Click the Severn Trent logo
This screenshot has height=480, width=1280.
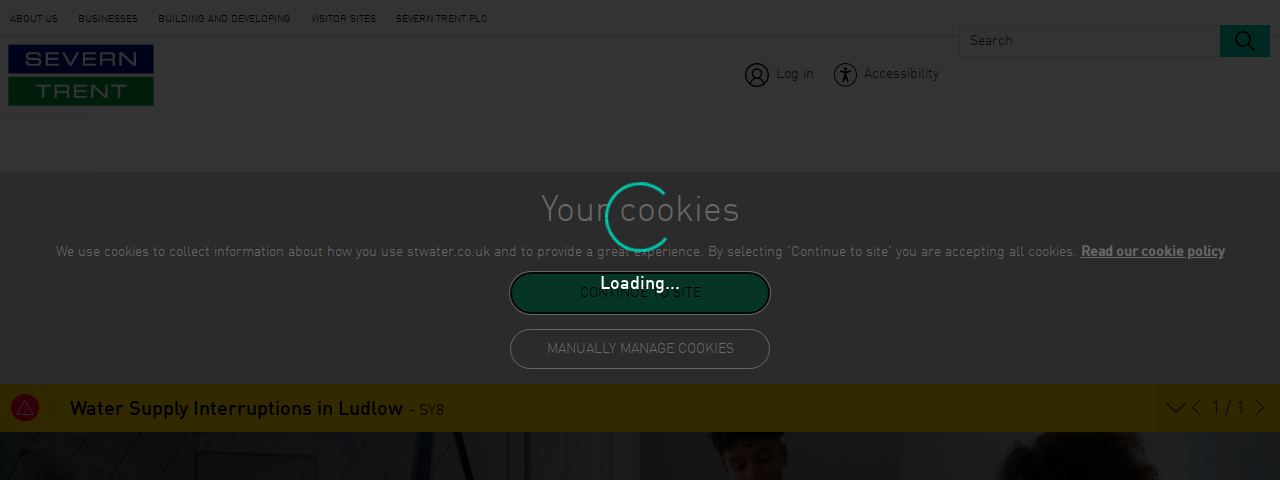[81, 75]
